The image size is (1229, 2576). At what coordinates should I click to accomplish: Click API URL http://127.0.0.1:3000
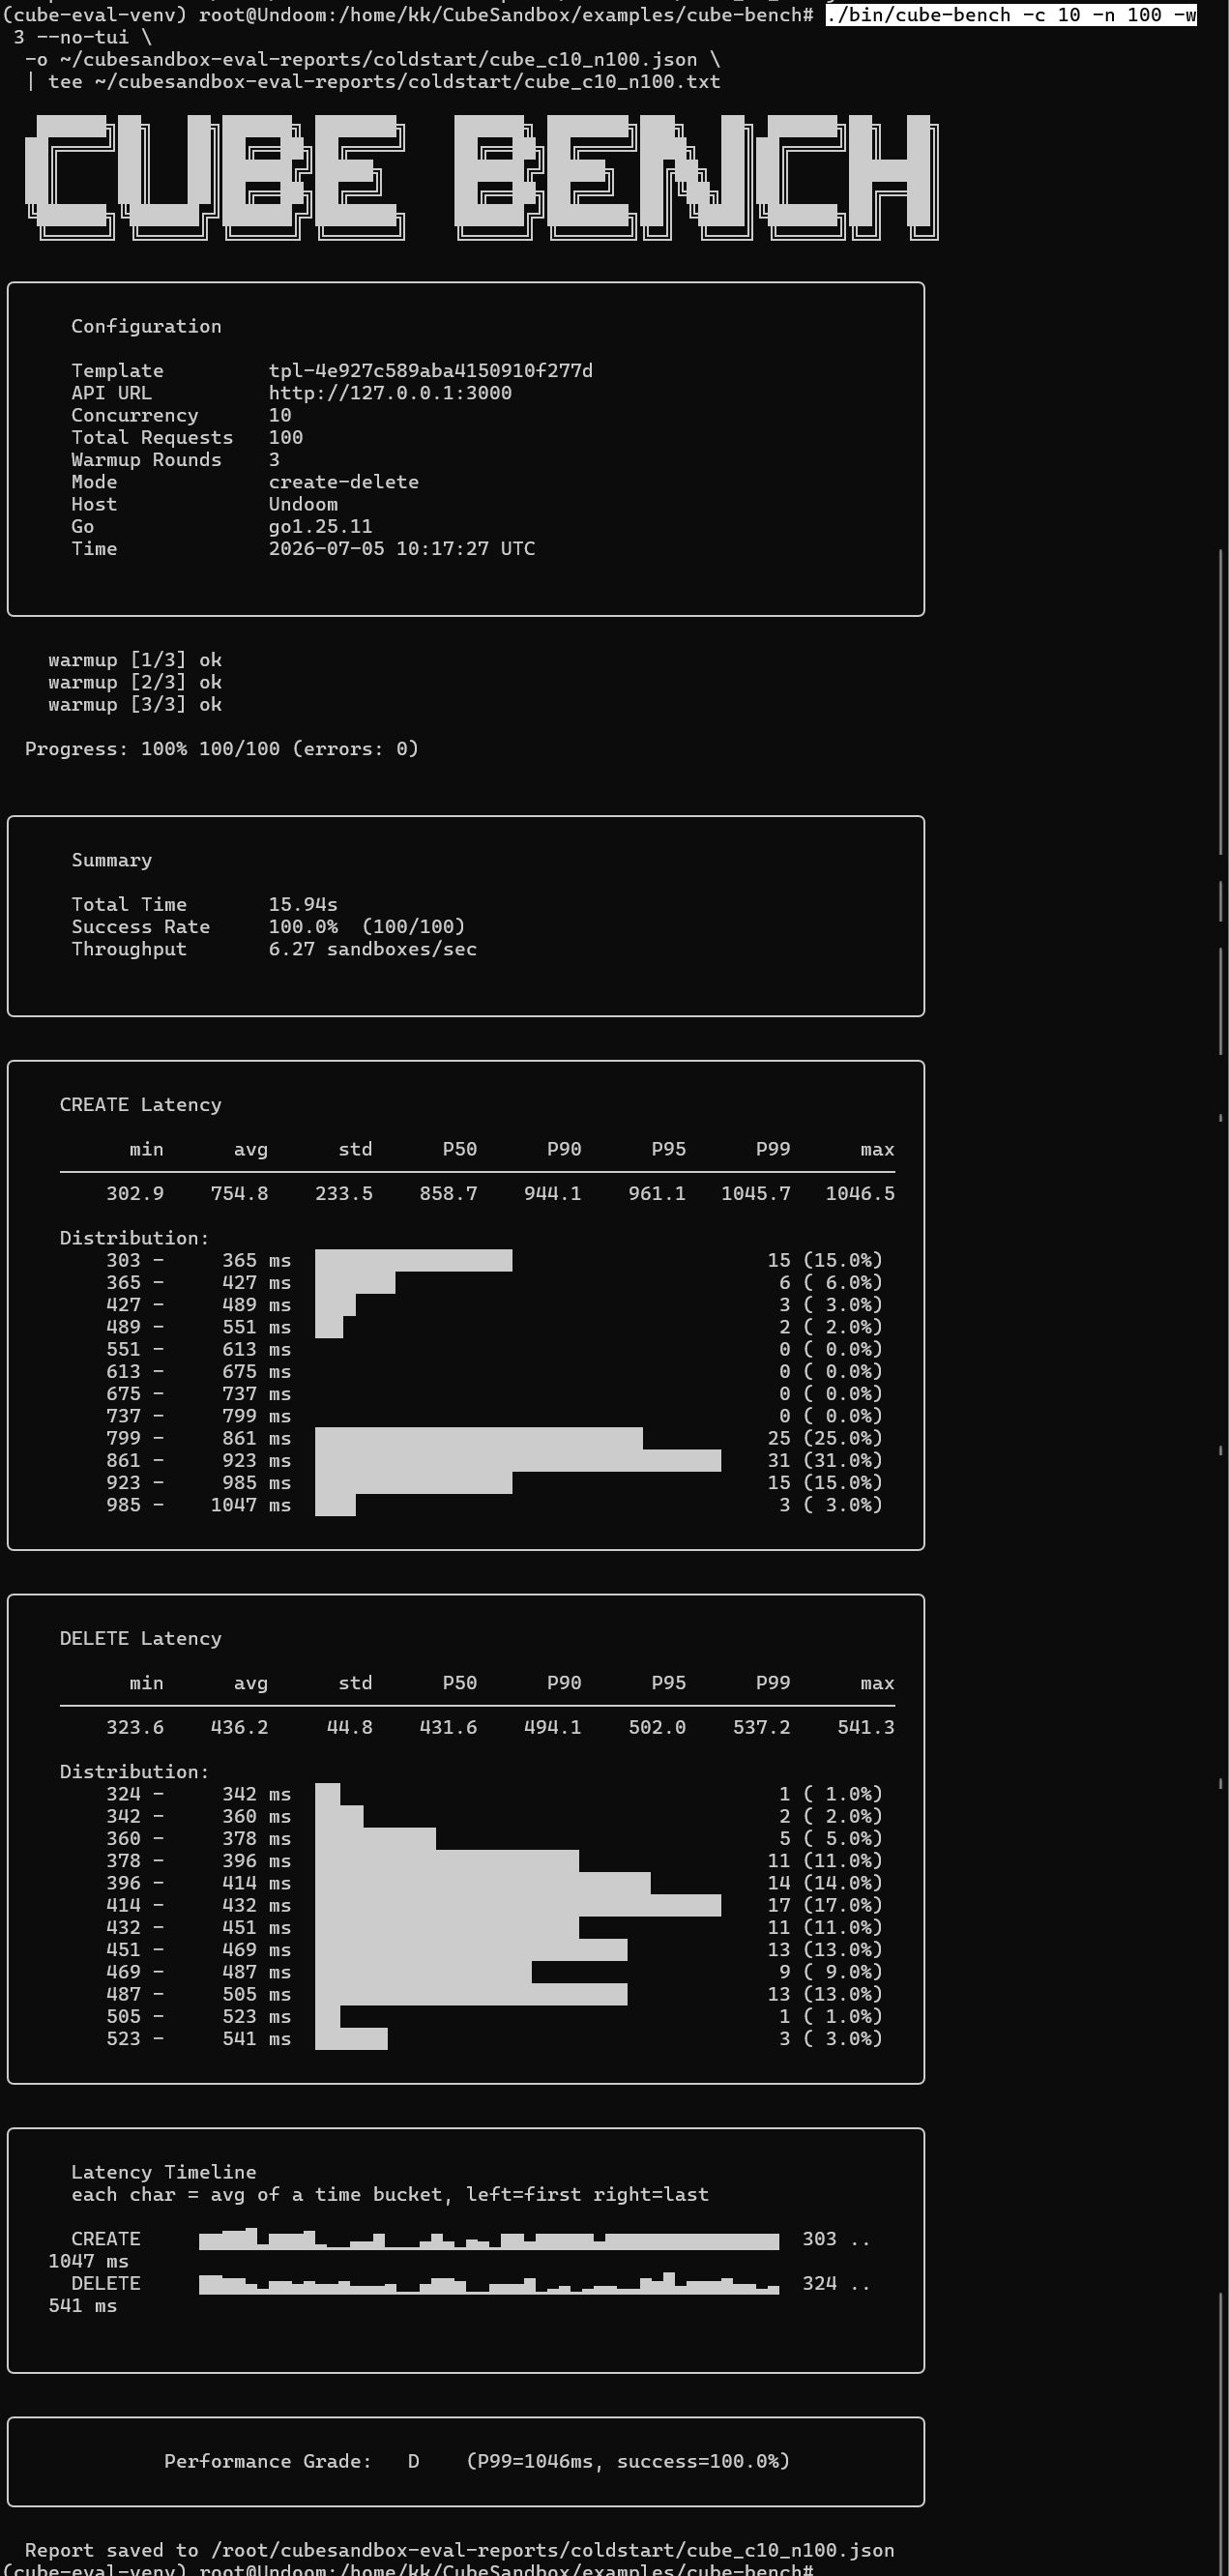[x=390, y=393]
